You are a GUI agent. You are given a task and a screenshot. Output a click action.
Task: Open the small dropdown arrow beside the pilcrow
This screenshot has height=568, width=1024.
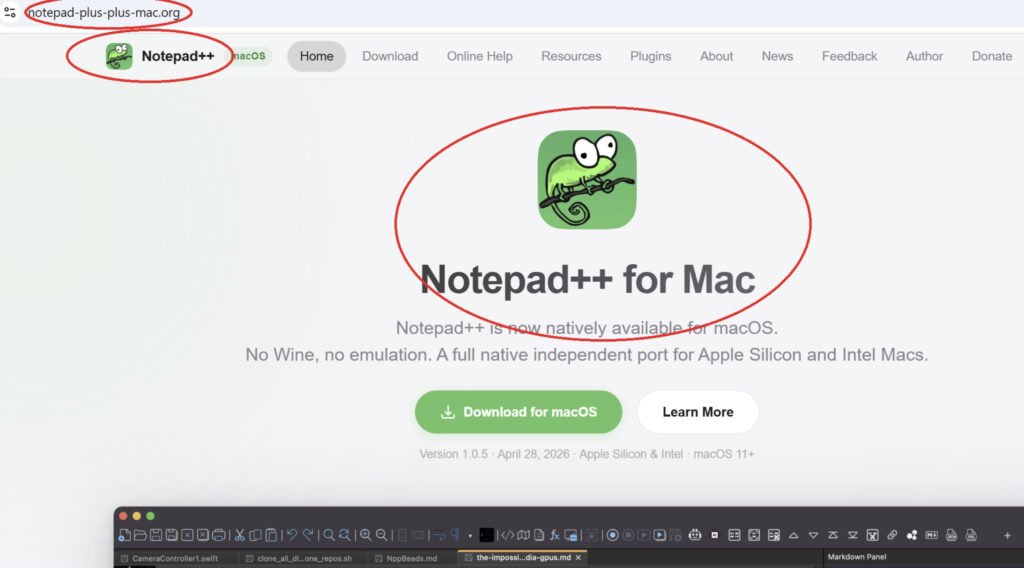[470, 536]
